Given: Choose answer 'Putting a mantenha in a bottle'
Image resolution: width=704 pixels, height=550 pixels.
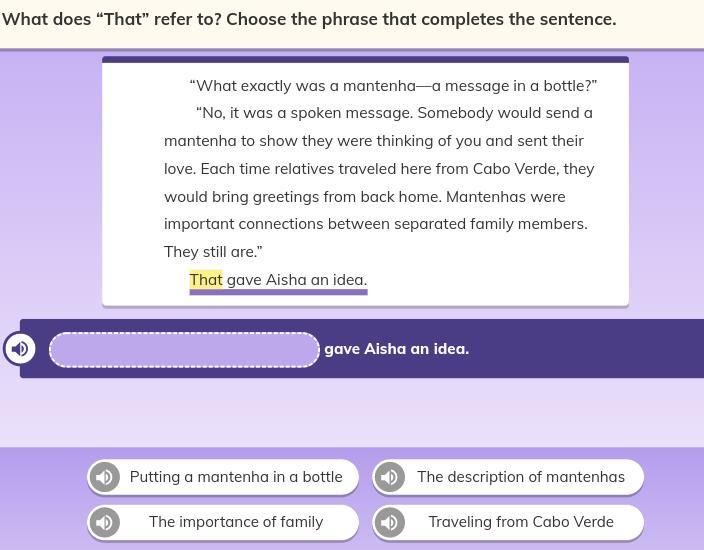Looking at the screenshot, I should click(x=223, y=477).
